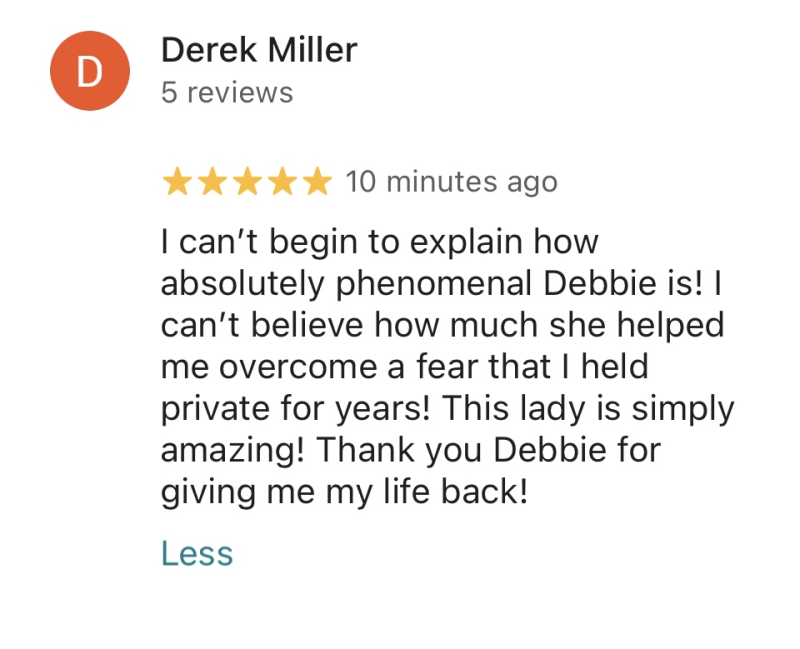Click the line 'me overcome a fear that I held'
This screenshot has width=800, height=649.
point(405,366)
